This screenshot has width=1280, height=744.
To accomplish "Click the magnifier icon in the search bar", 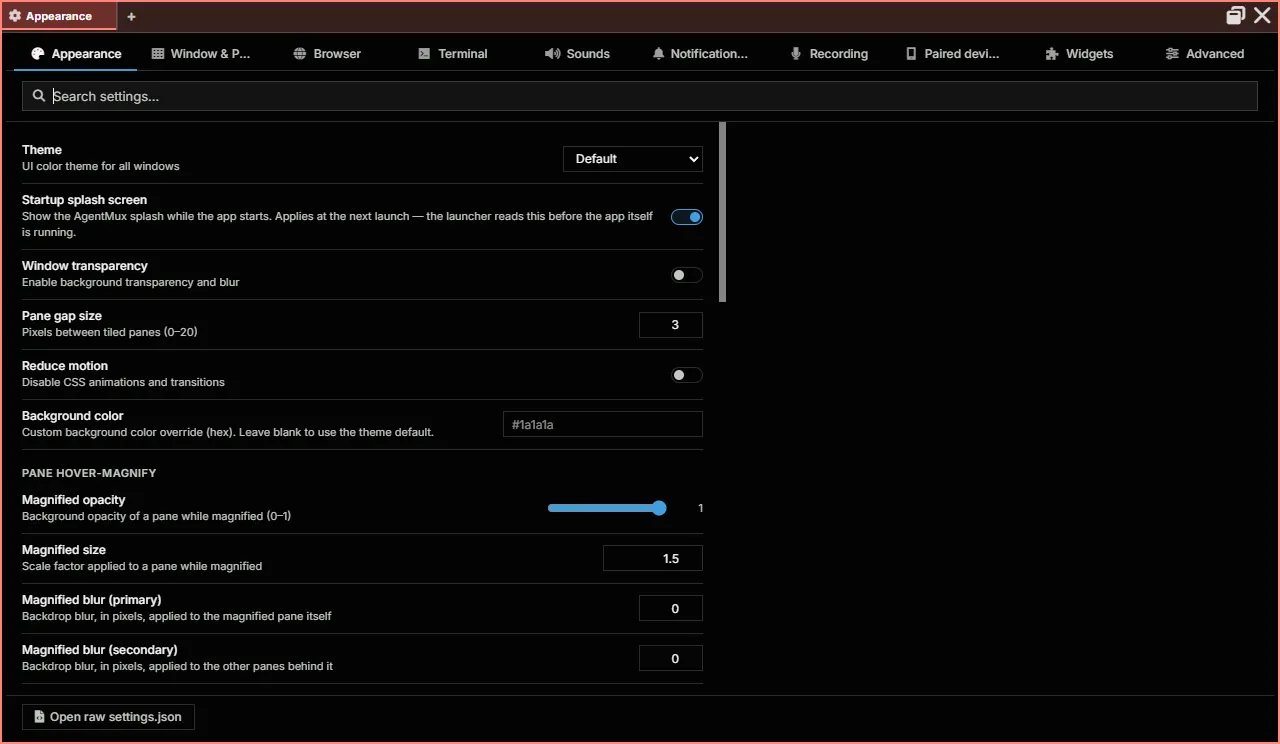I will (39, 96).
